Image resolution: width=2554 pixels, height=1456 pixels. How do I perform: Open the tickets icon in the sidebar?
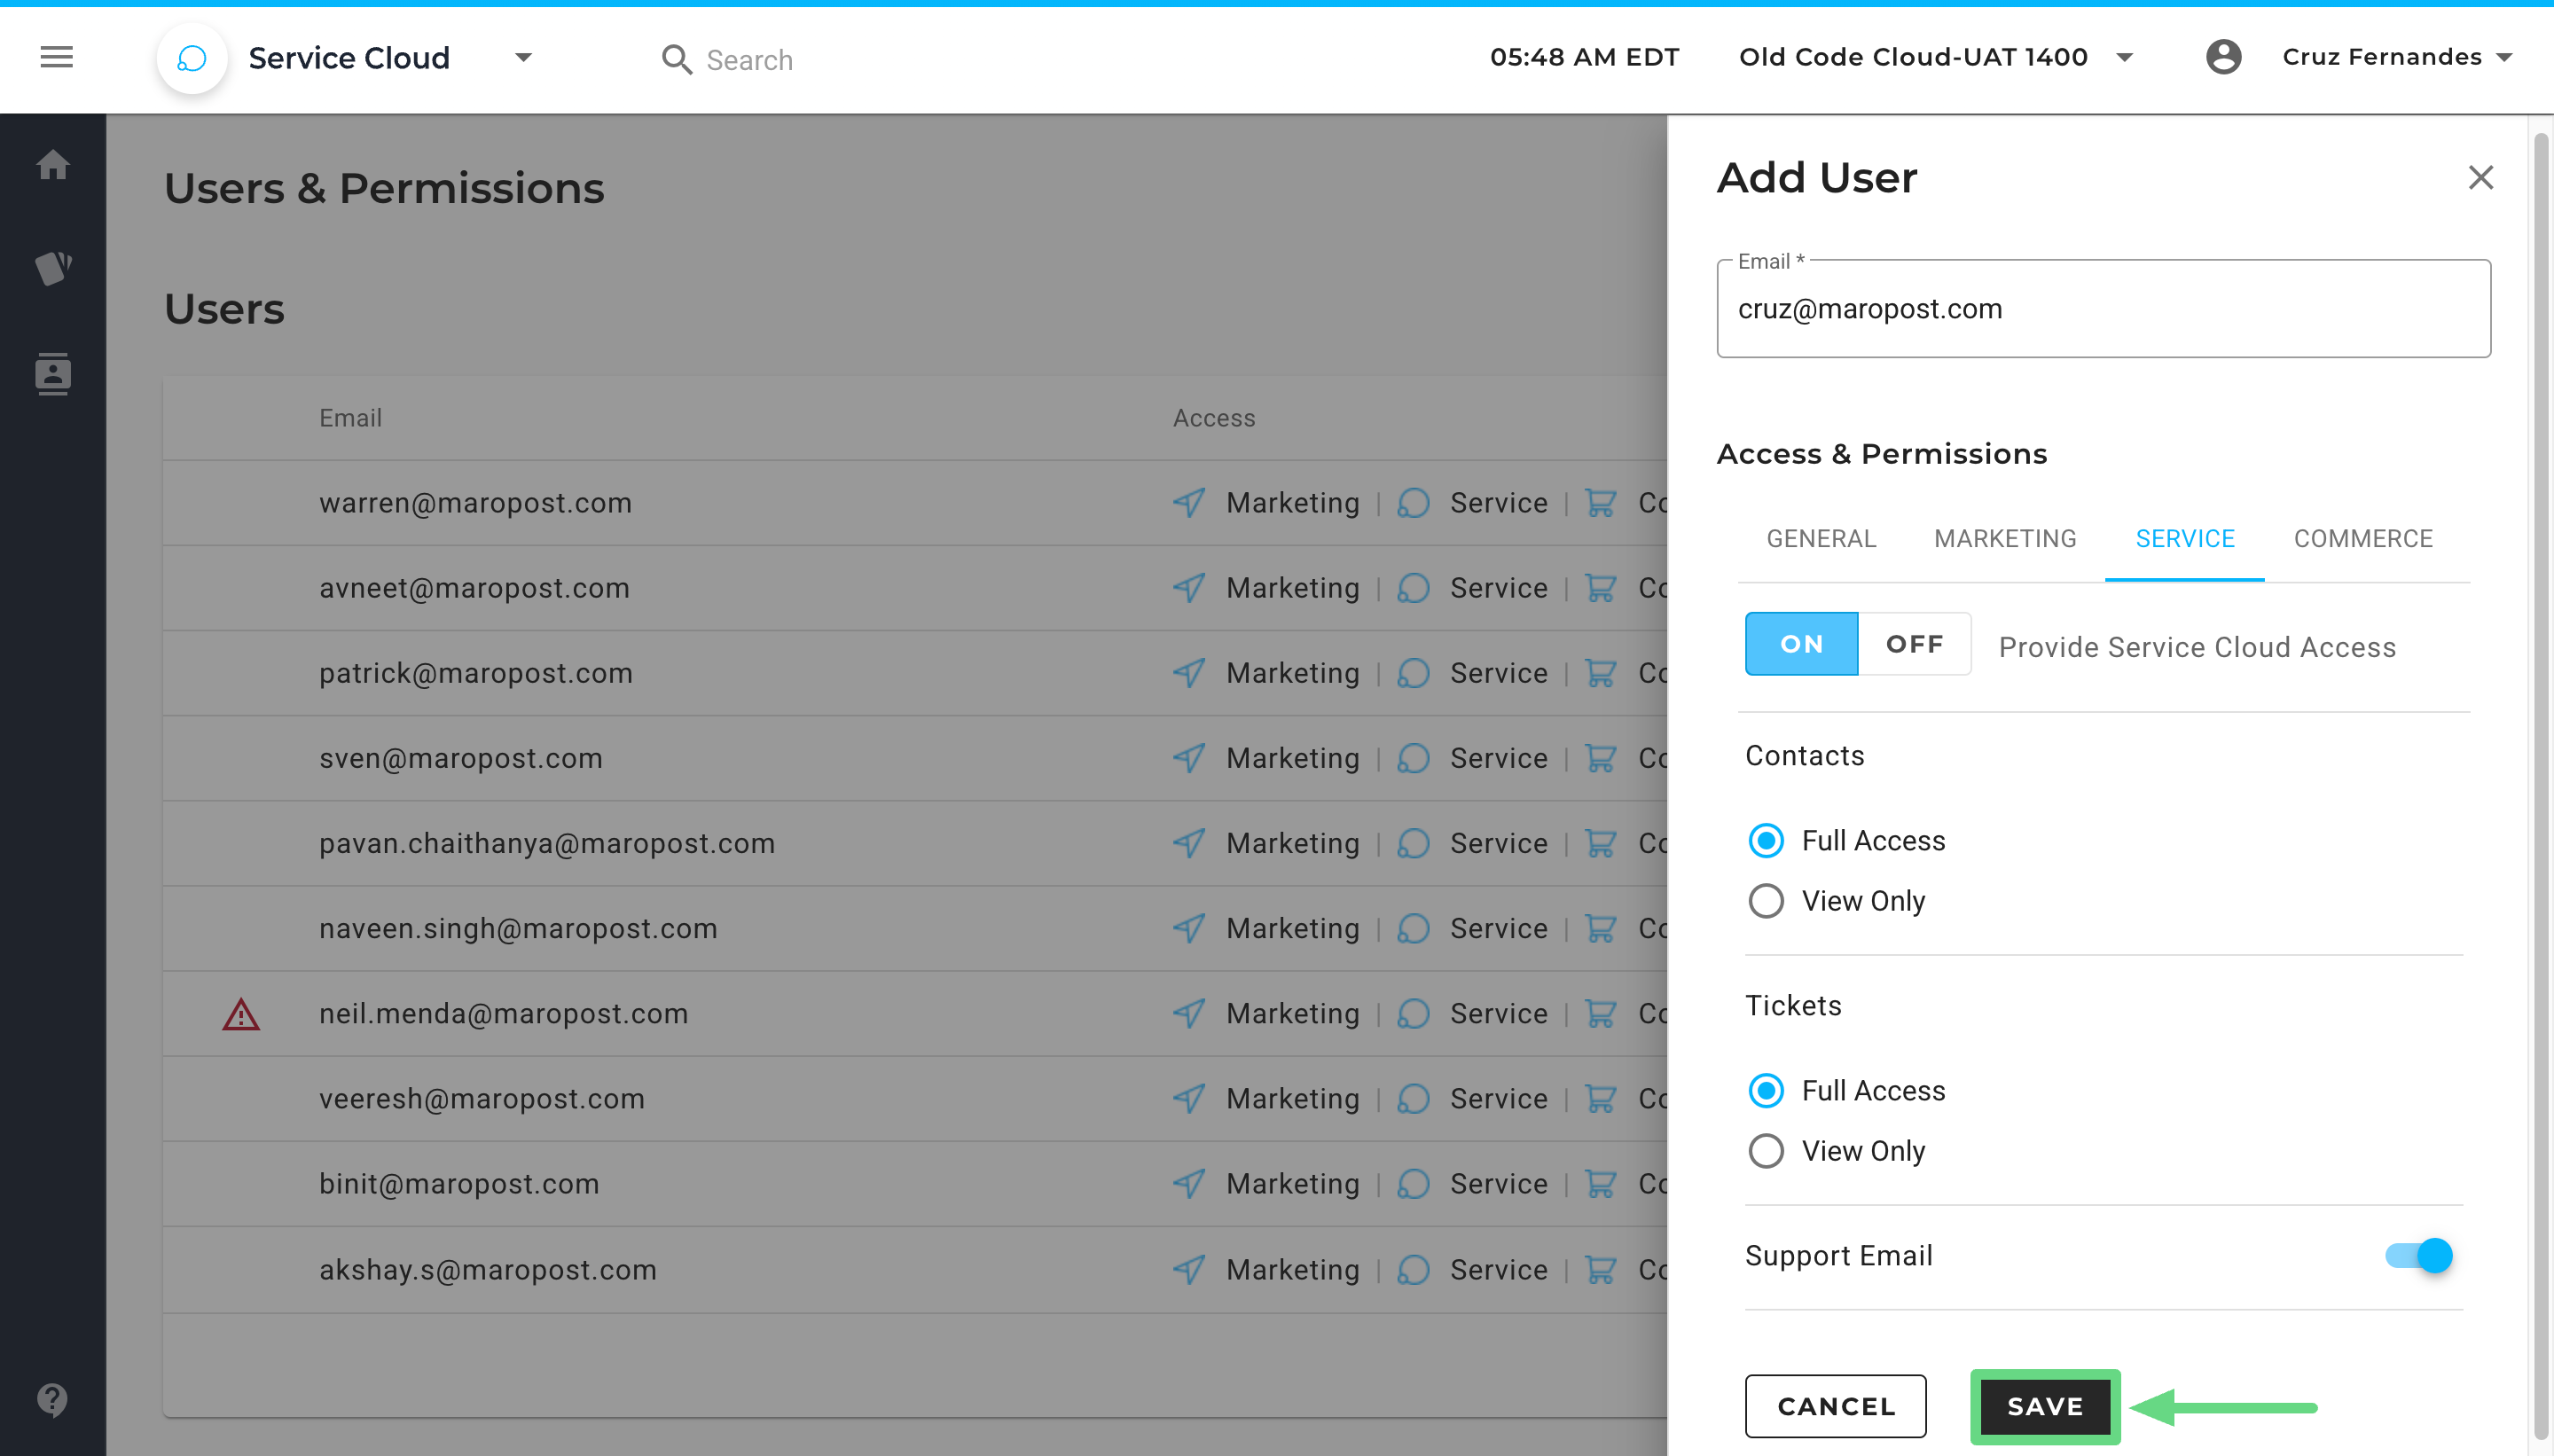[53, 268]
